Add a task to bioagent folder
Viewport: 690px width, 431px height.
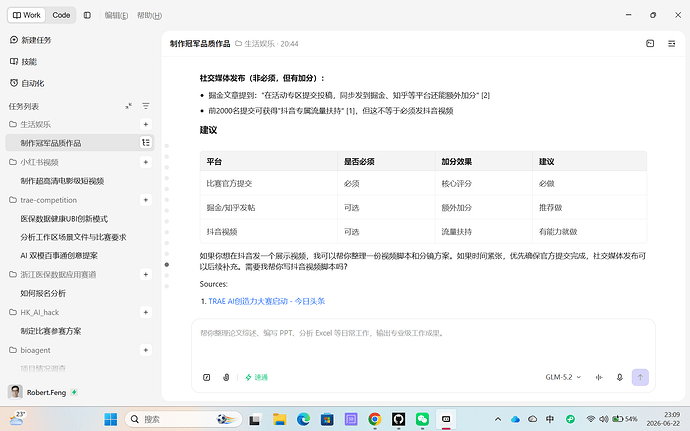pos(146,350)
